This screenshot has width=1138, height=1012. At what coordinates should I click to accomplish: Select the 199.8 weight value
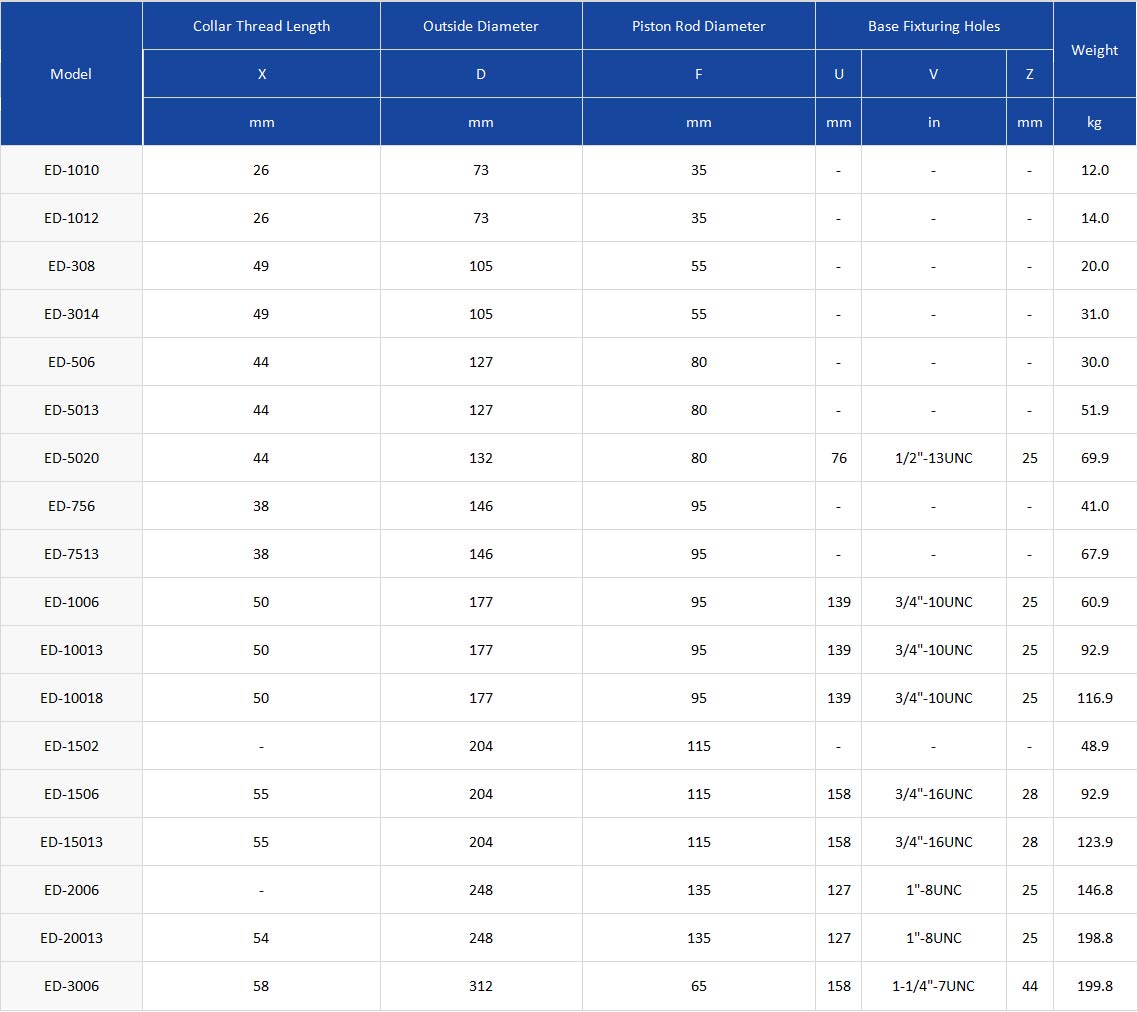coord(1094,985)
